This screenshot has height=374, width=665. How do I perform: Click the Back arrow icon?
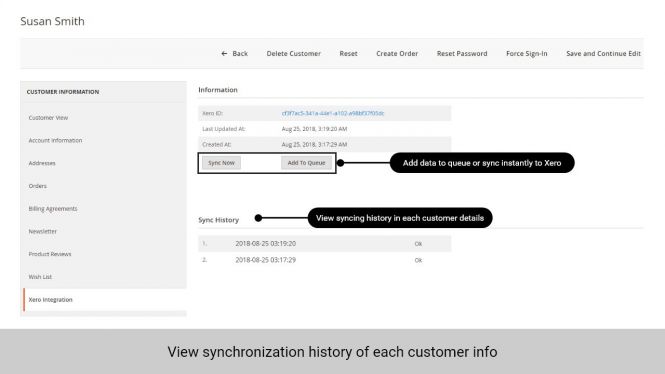point(224,53)
